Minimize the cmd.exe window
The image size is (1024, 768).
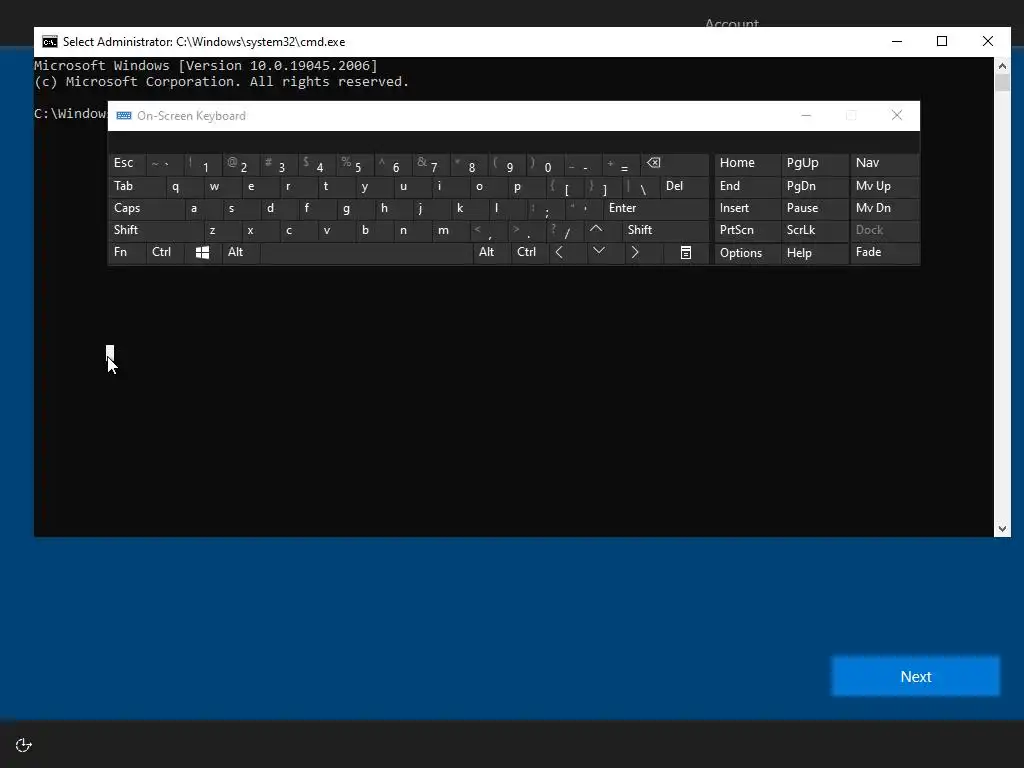click(x=897, y=42)
